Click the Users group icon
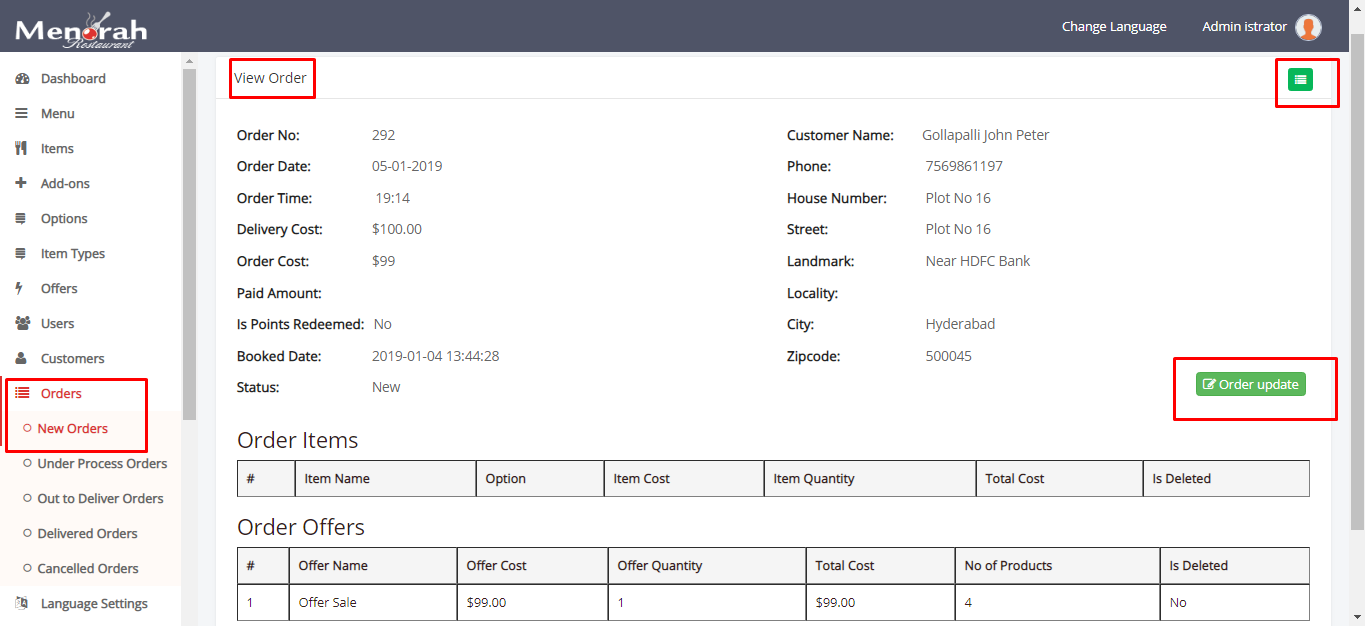 22,324
